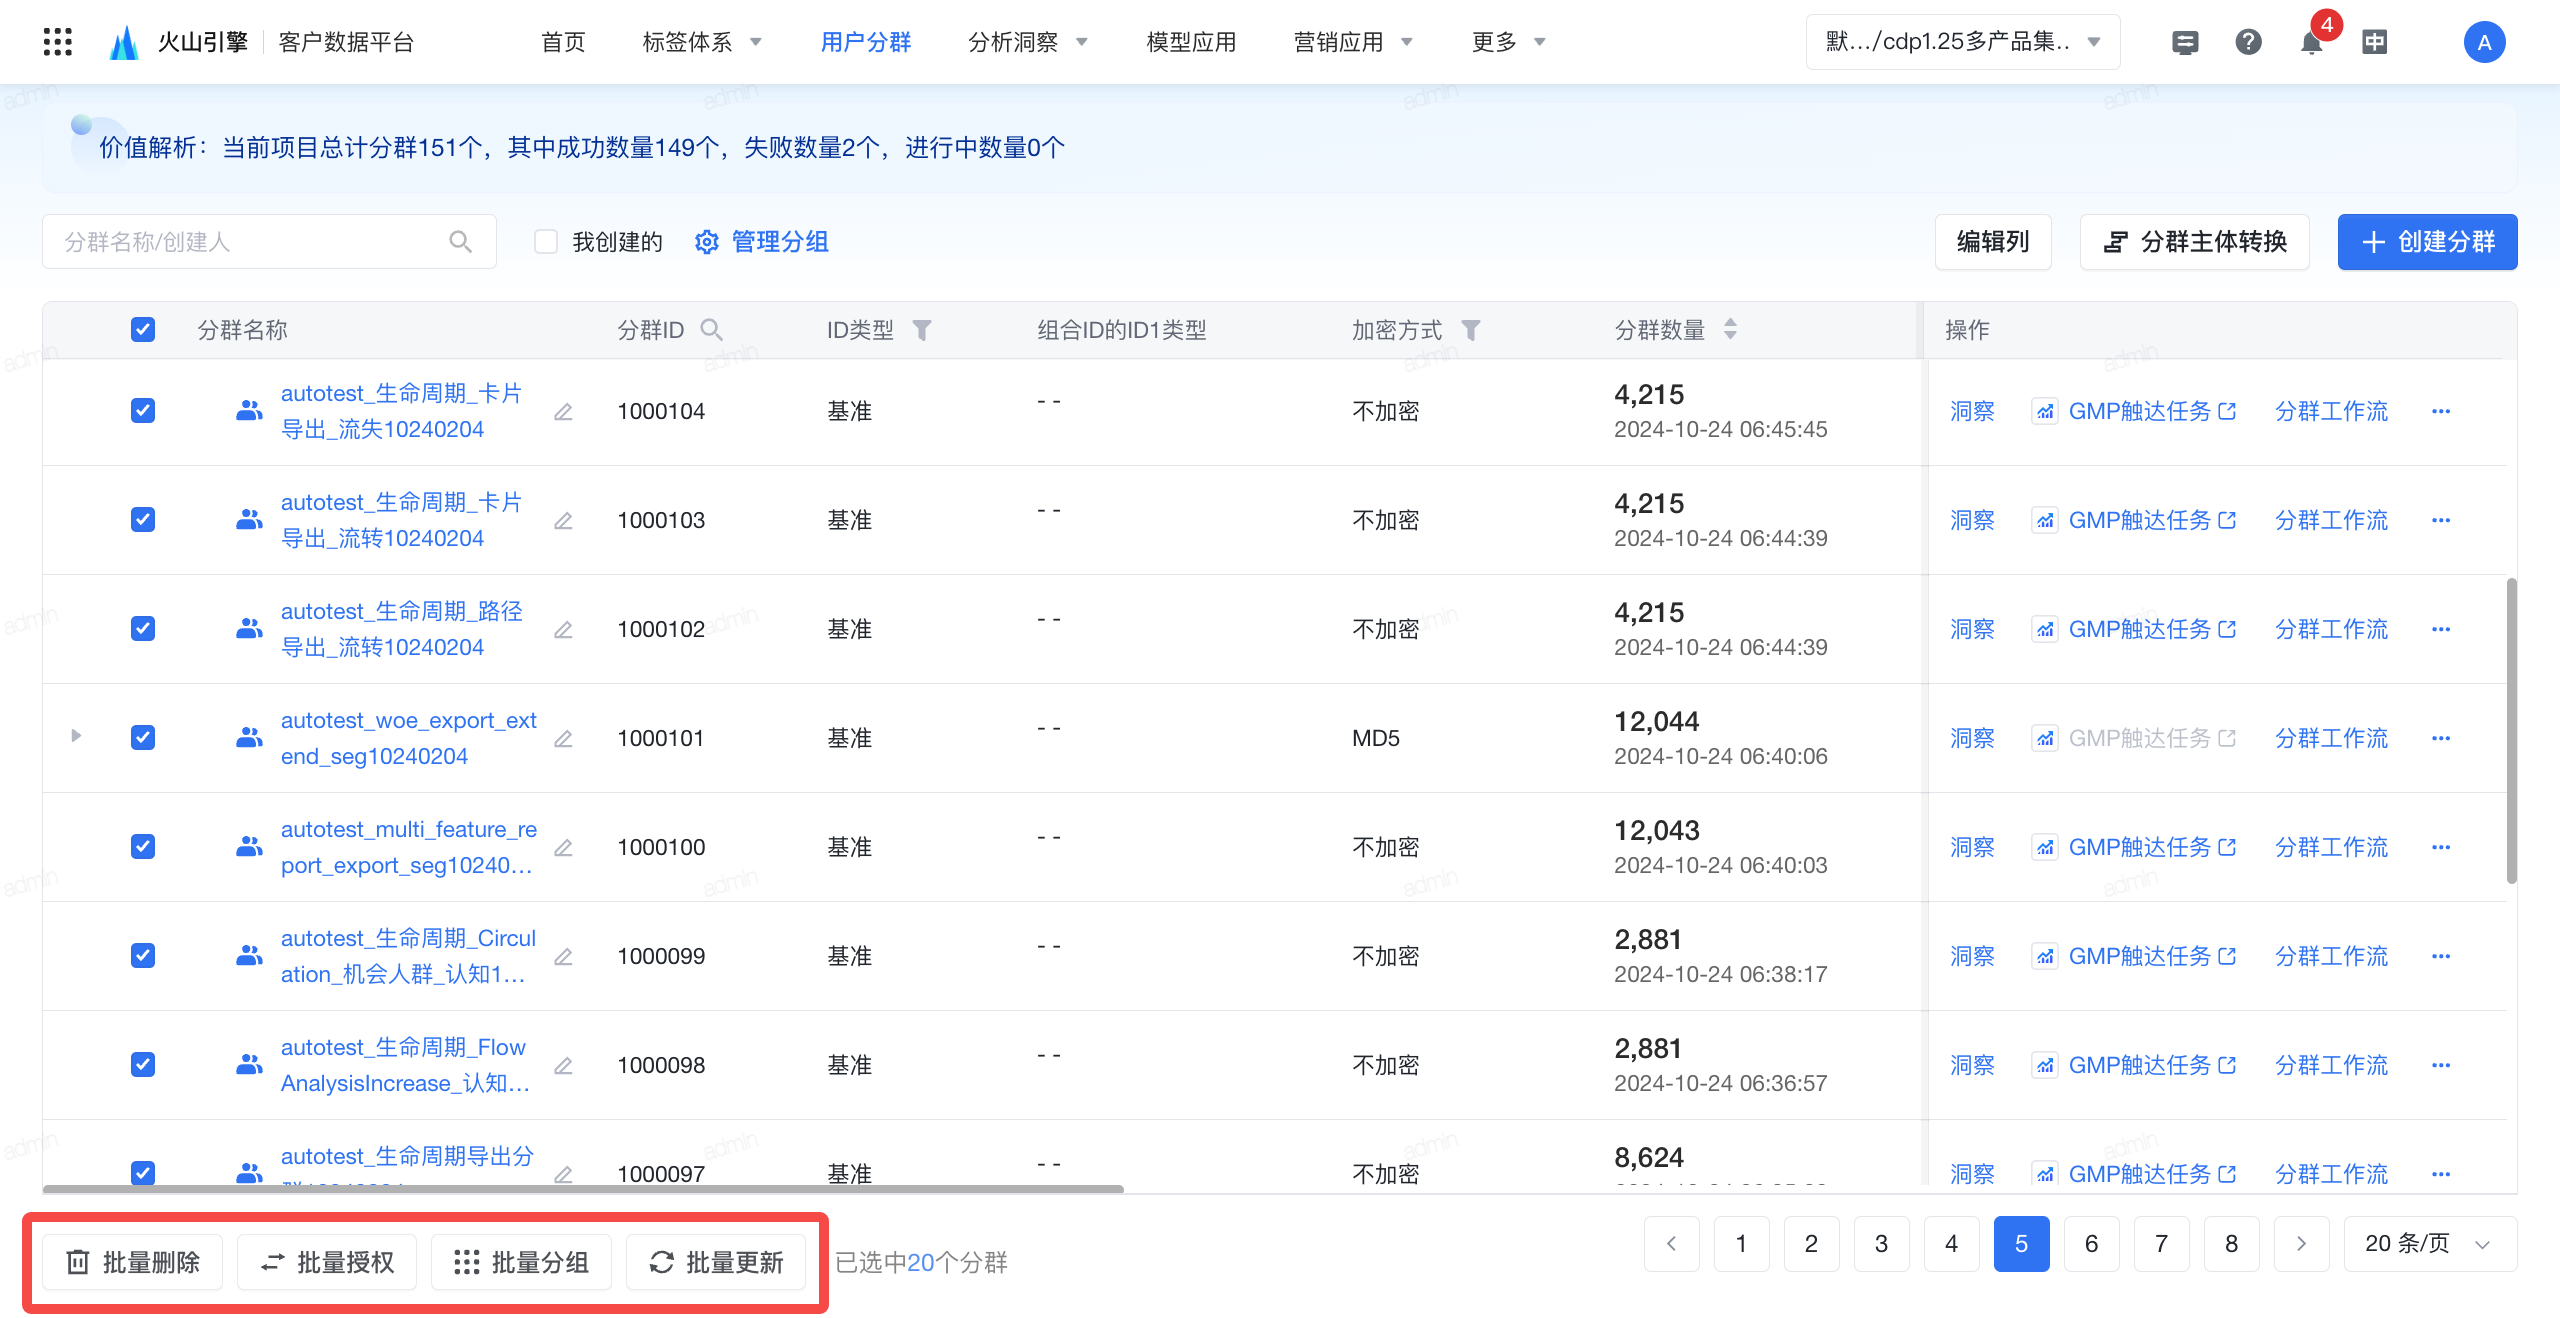
Task: Open the project selector cdp1.25多产品集
Action: [1962, 42]
